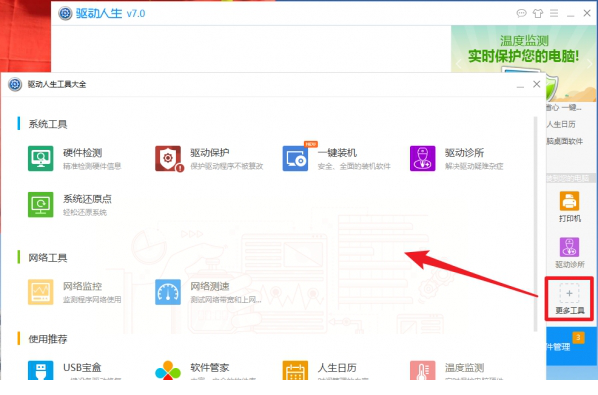The image size is (598, 395).
Task: Click the 测试网络带宽和上网 description text
Action: coord(226,300)
